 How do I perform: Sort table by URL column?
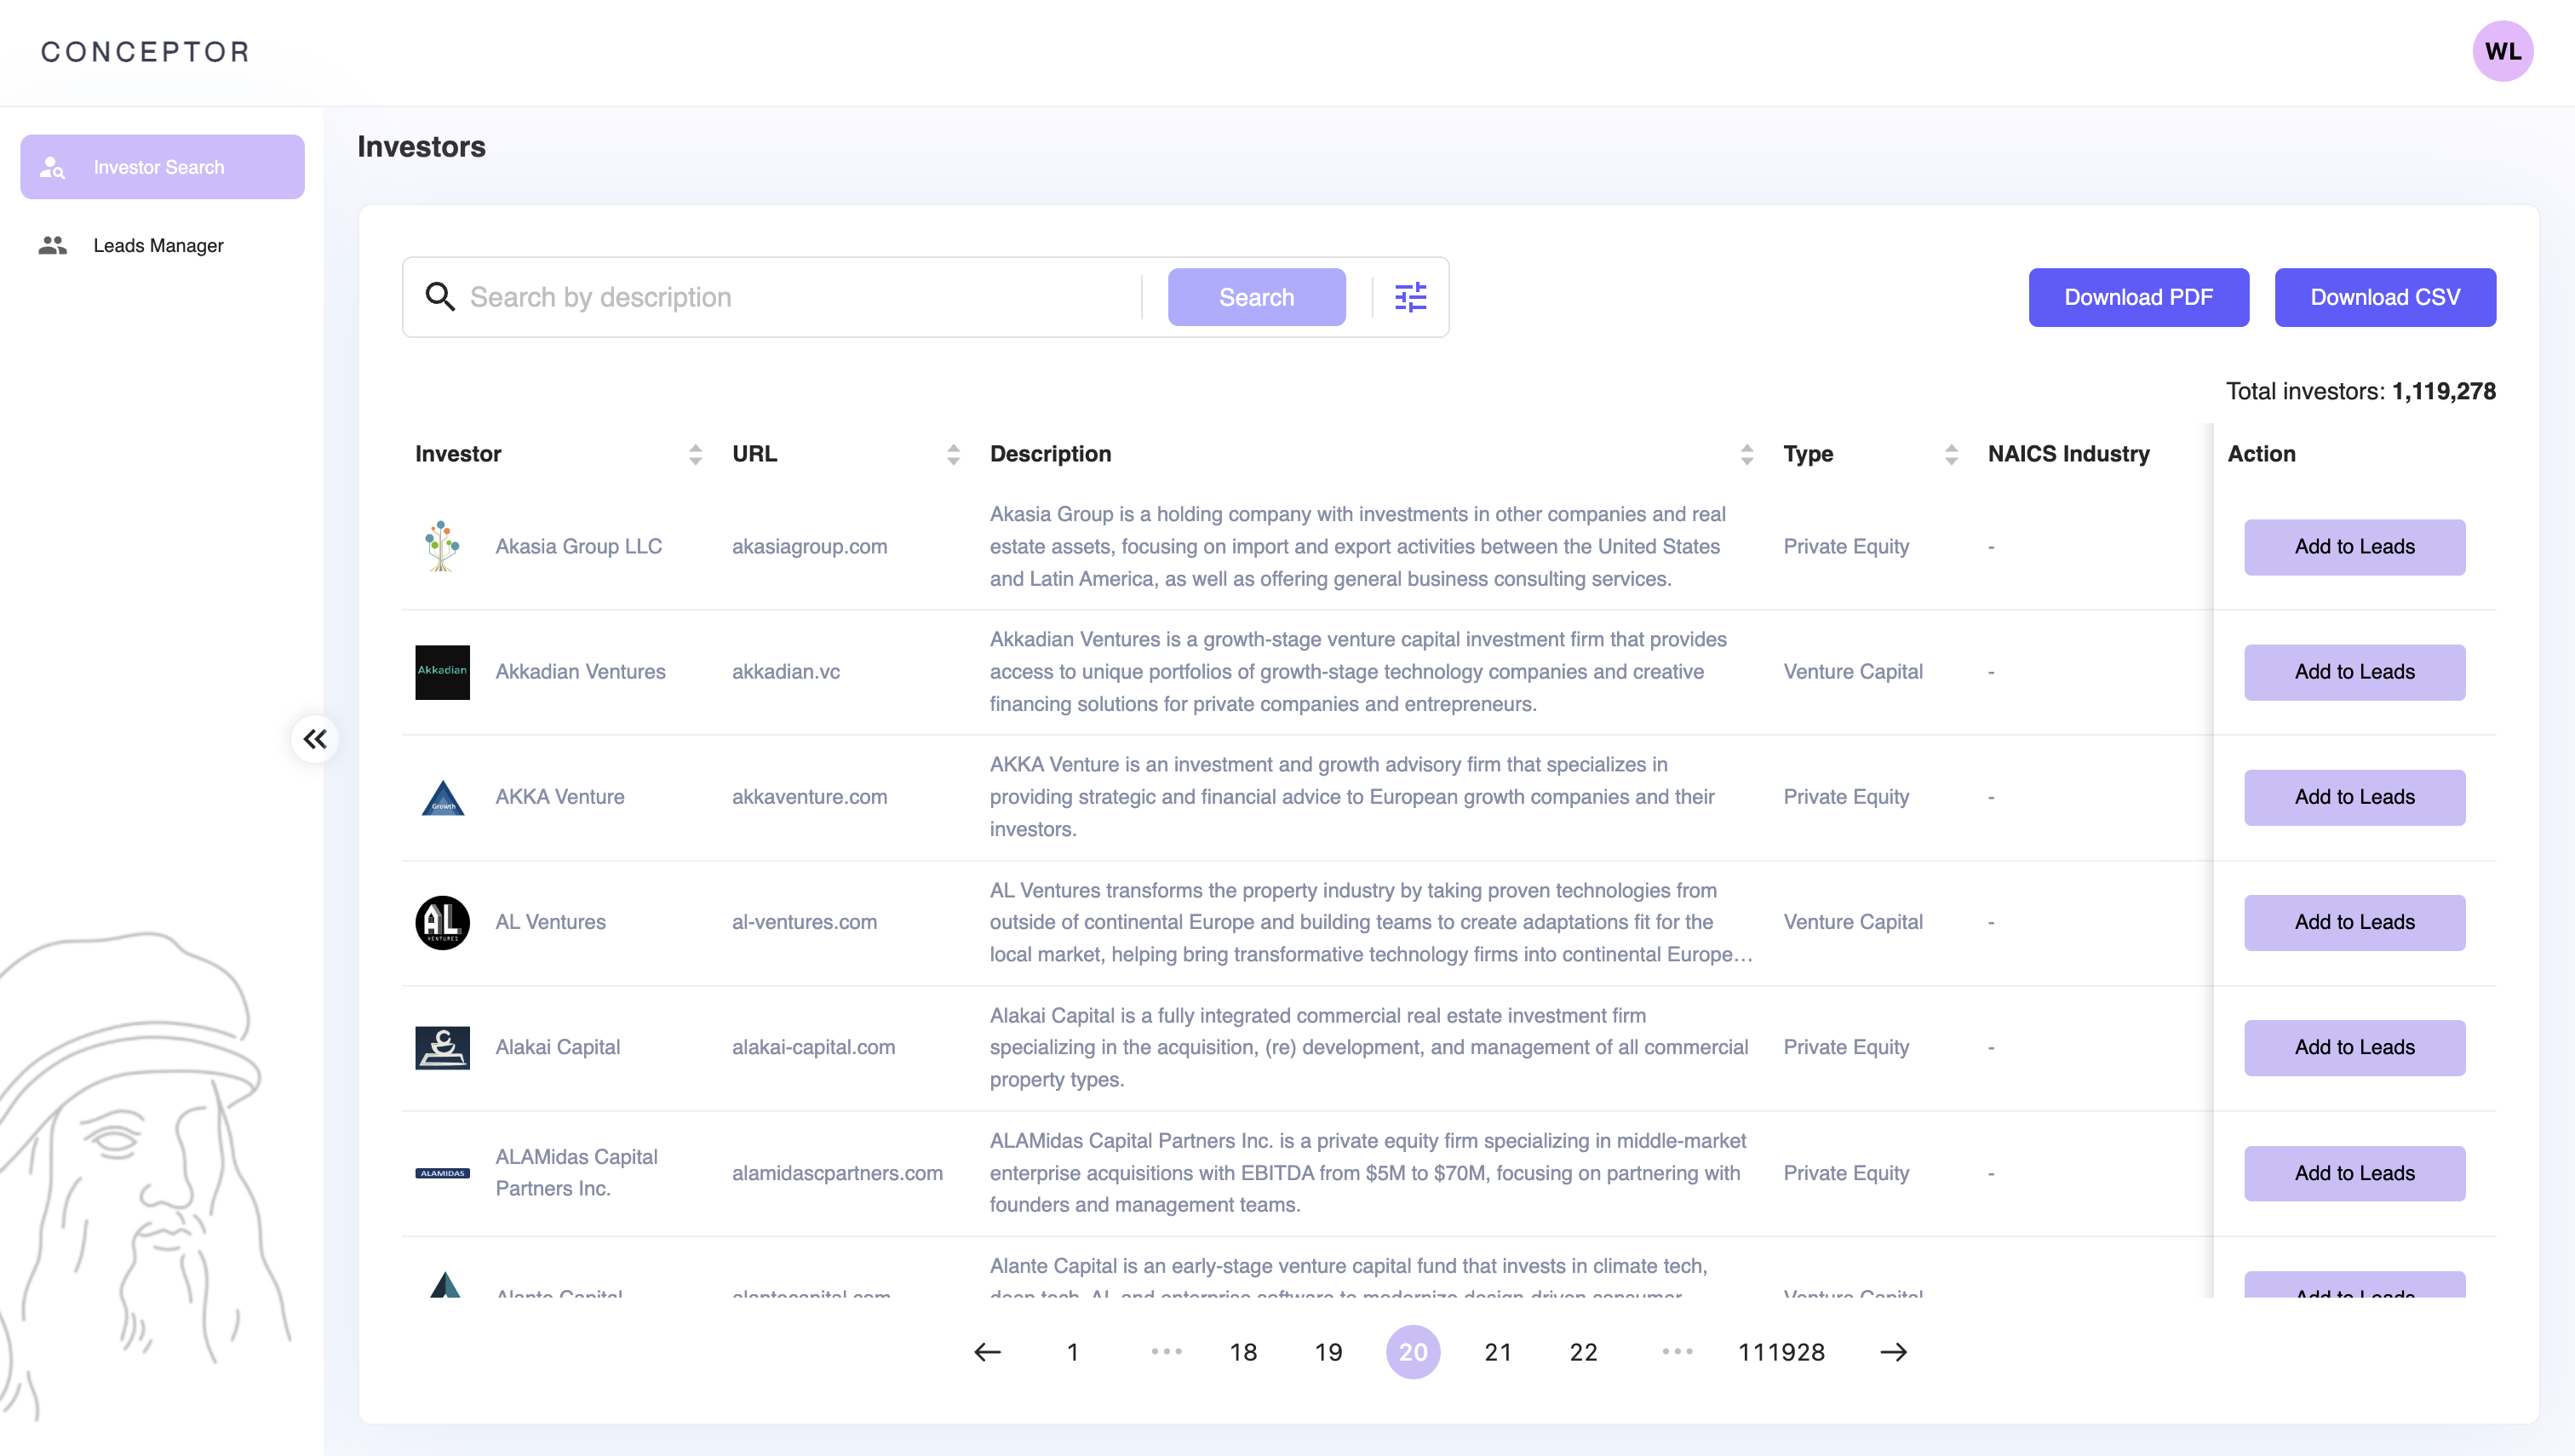[x=953, y=454]
